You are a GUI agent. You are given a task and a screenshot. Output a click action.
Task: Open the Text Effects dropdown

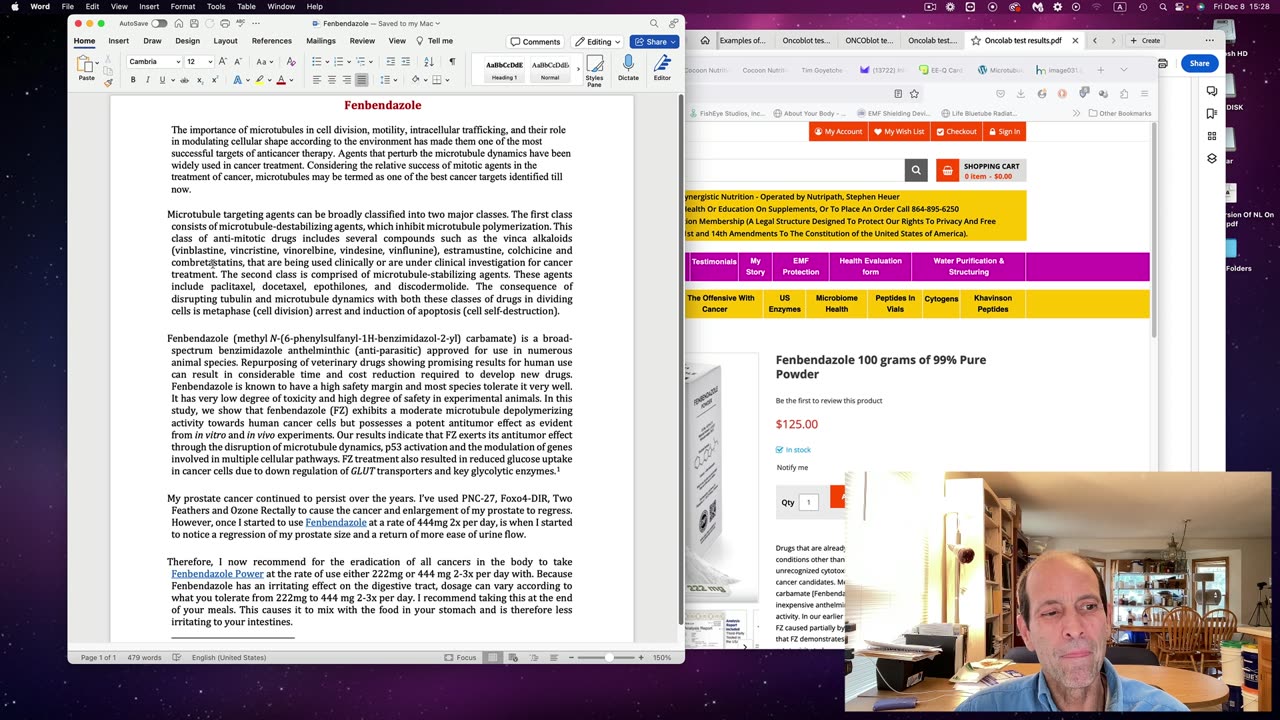(248, 80)
